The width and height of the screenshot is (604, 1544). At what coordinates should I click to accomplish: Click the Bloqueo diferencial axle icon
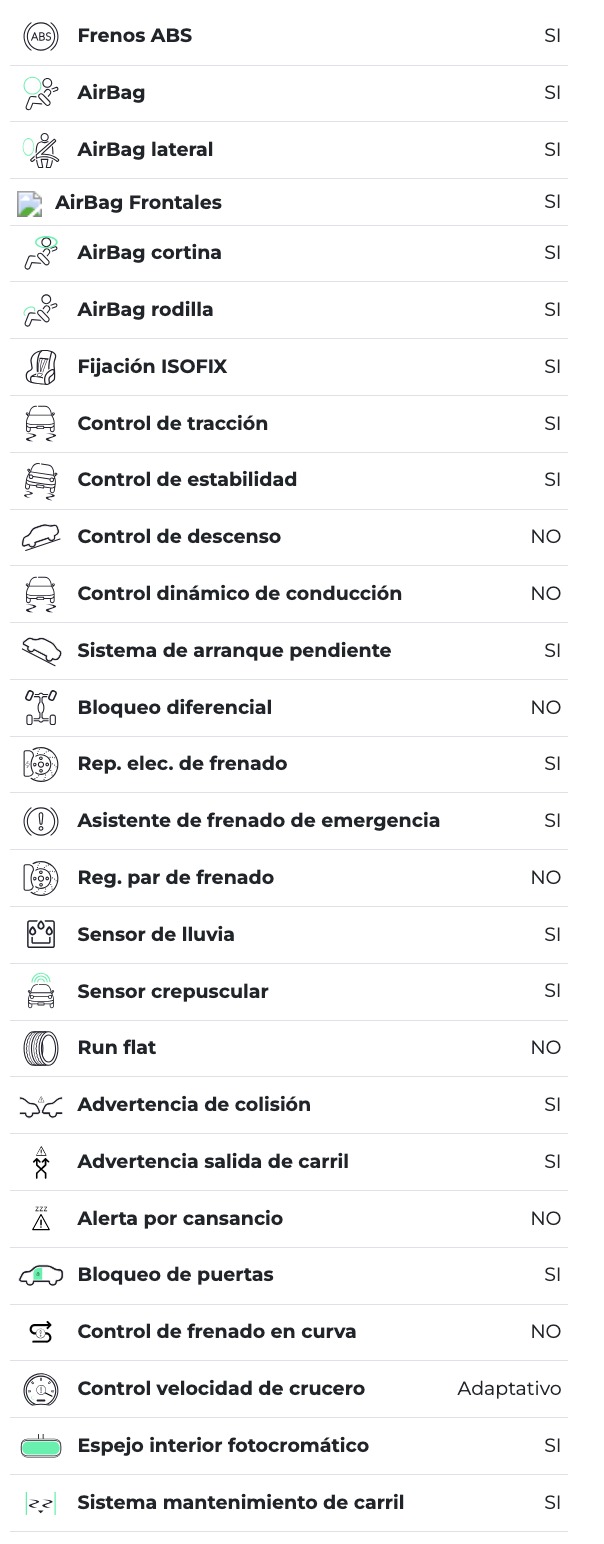40,707
